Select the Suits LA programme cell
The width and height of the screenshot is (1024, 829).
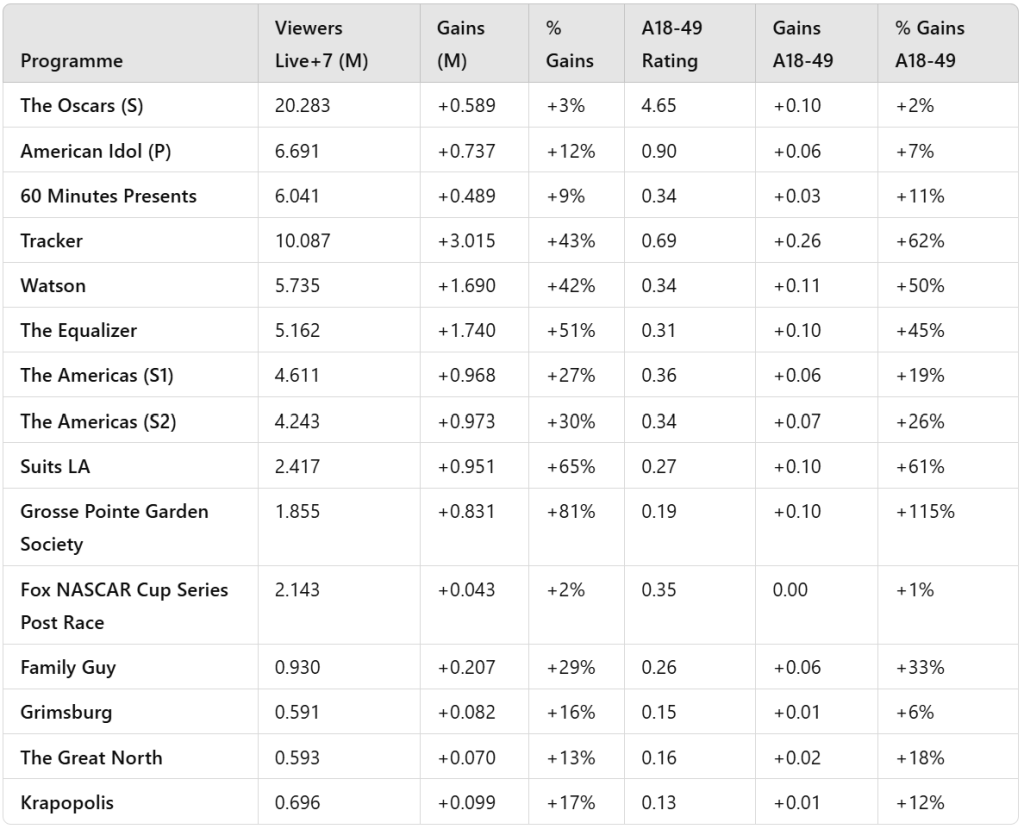pyautogui.click(x=56, y=466)
